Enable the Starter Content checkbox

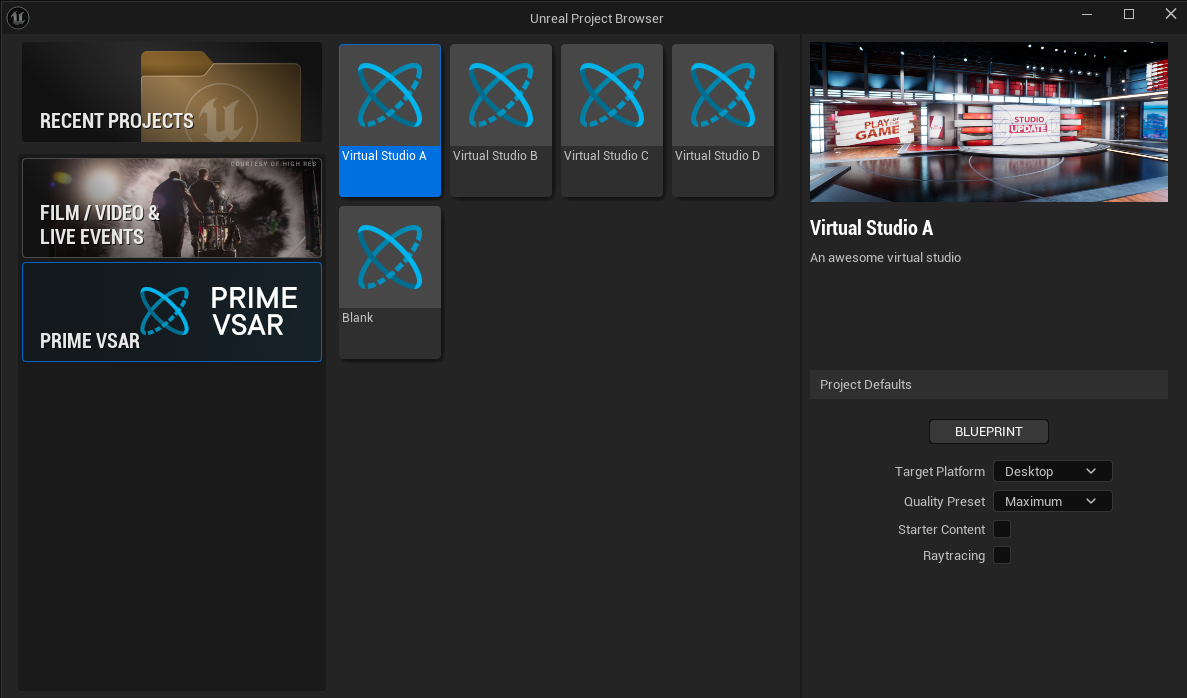pyautogui.click(x=1002, y=529)
